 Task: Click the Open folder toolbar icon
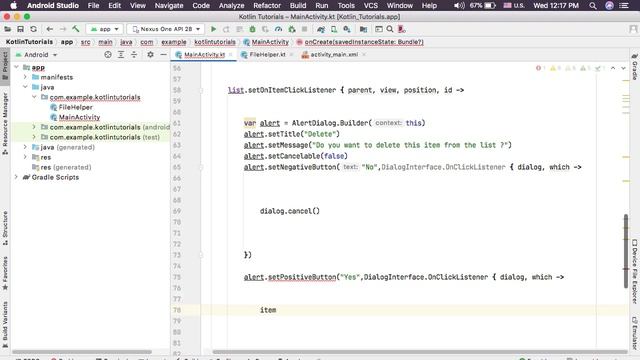(x=7, y=29)
